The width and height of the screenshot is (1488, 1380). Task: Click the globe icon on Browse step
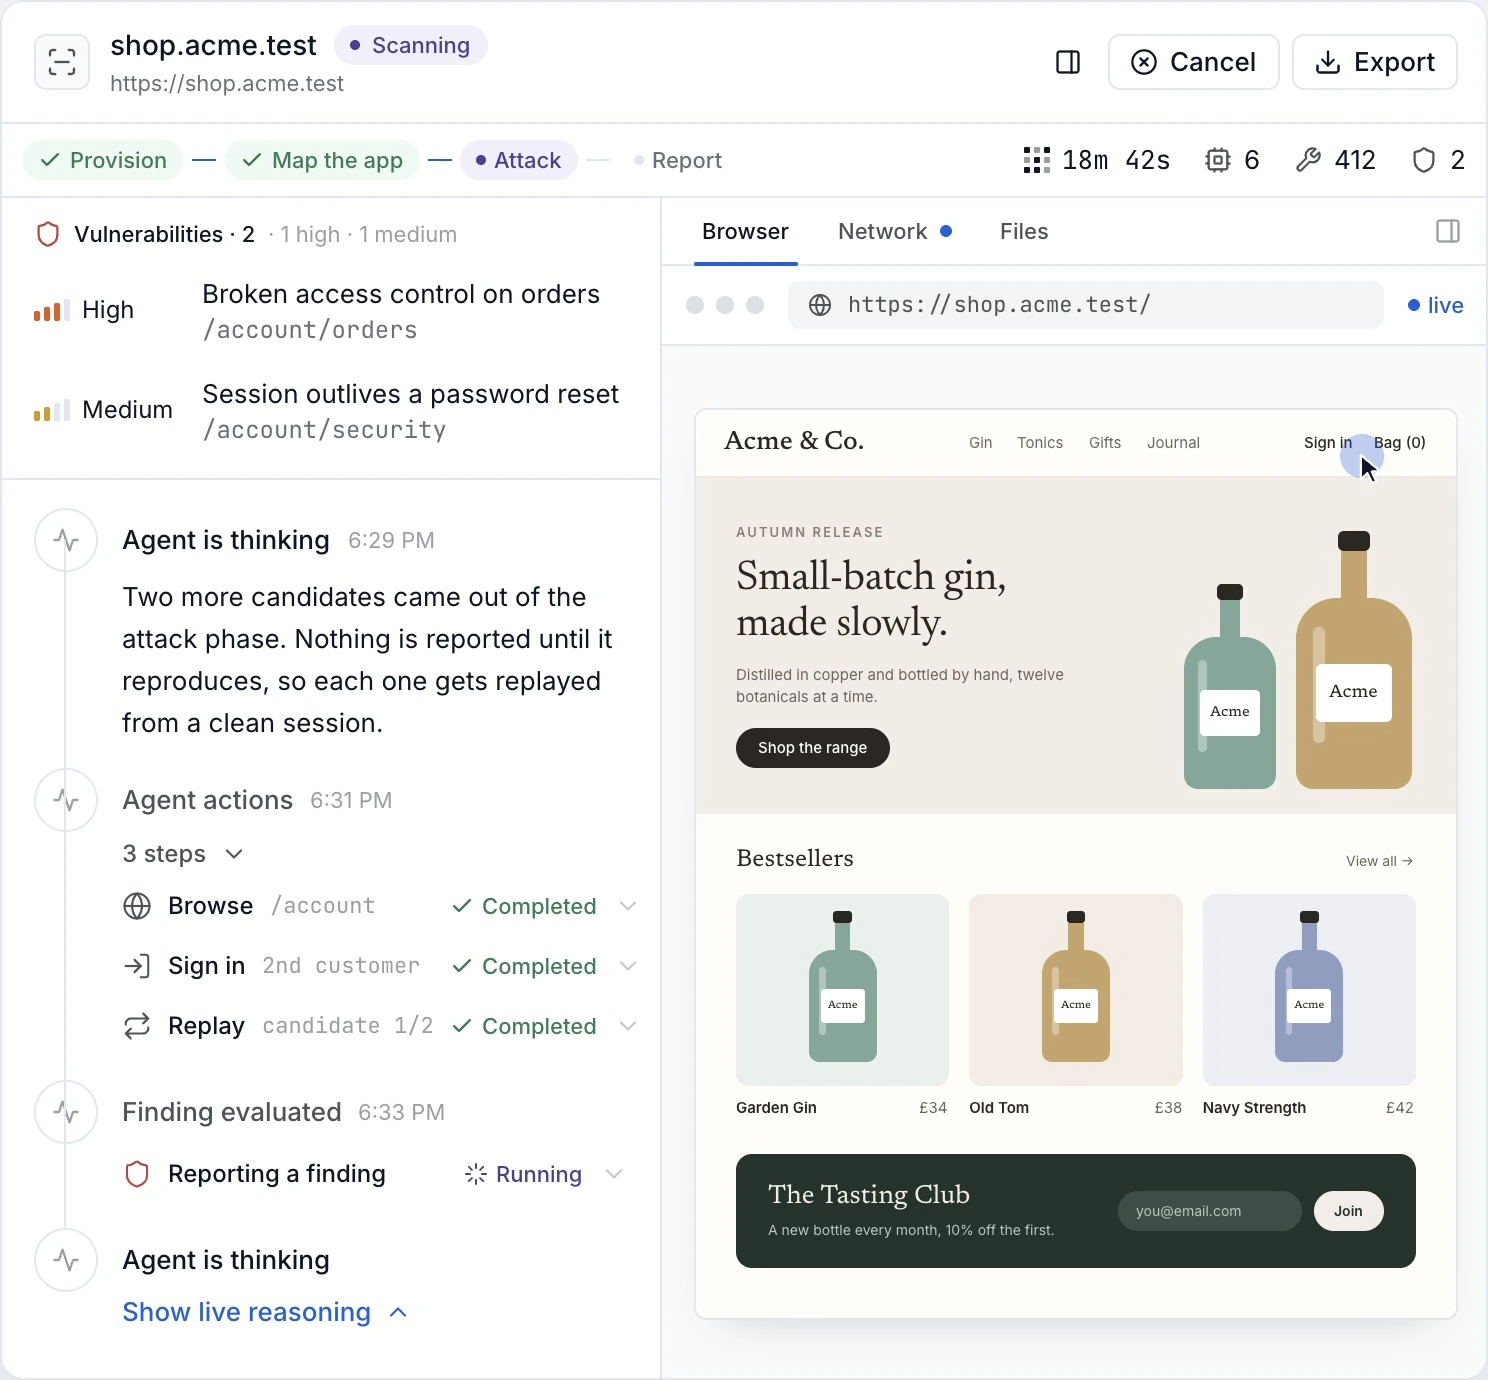click(x=137, y=906)
